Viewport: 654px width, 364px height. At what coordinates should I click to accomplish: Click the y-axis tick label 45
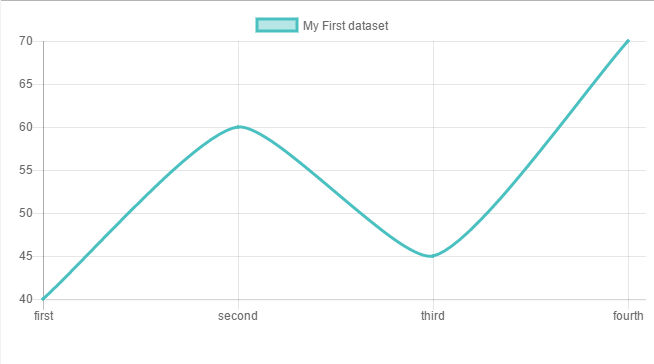25,256
